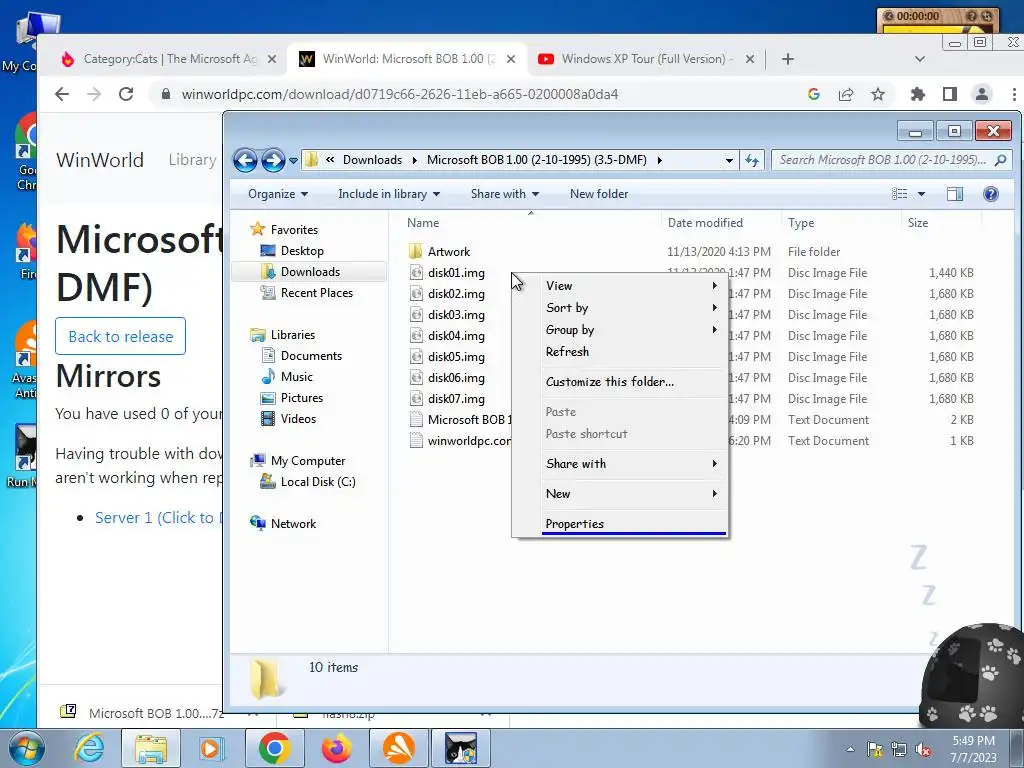Choose Refresh in context menu
This screenshot has height=768, width=1024.
pos(632,351)
